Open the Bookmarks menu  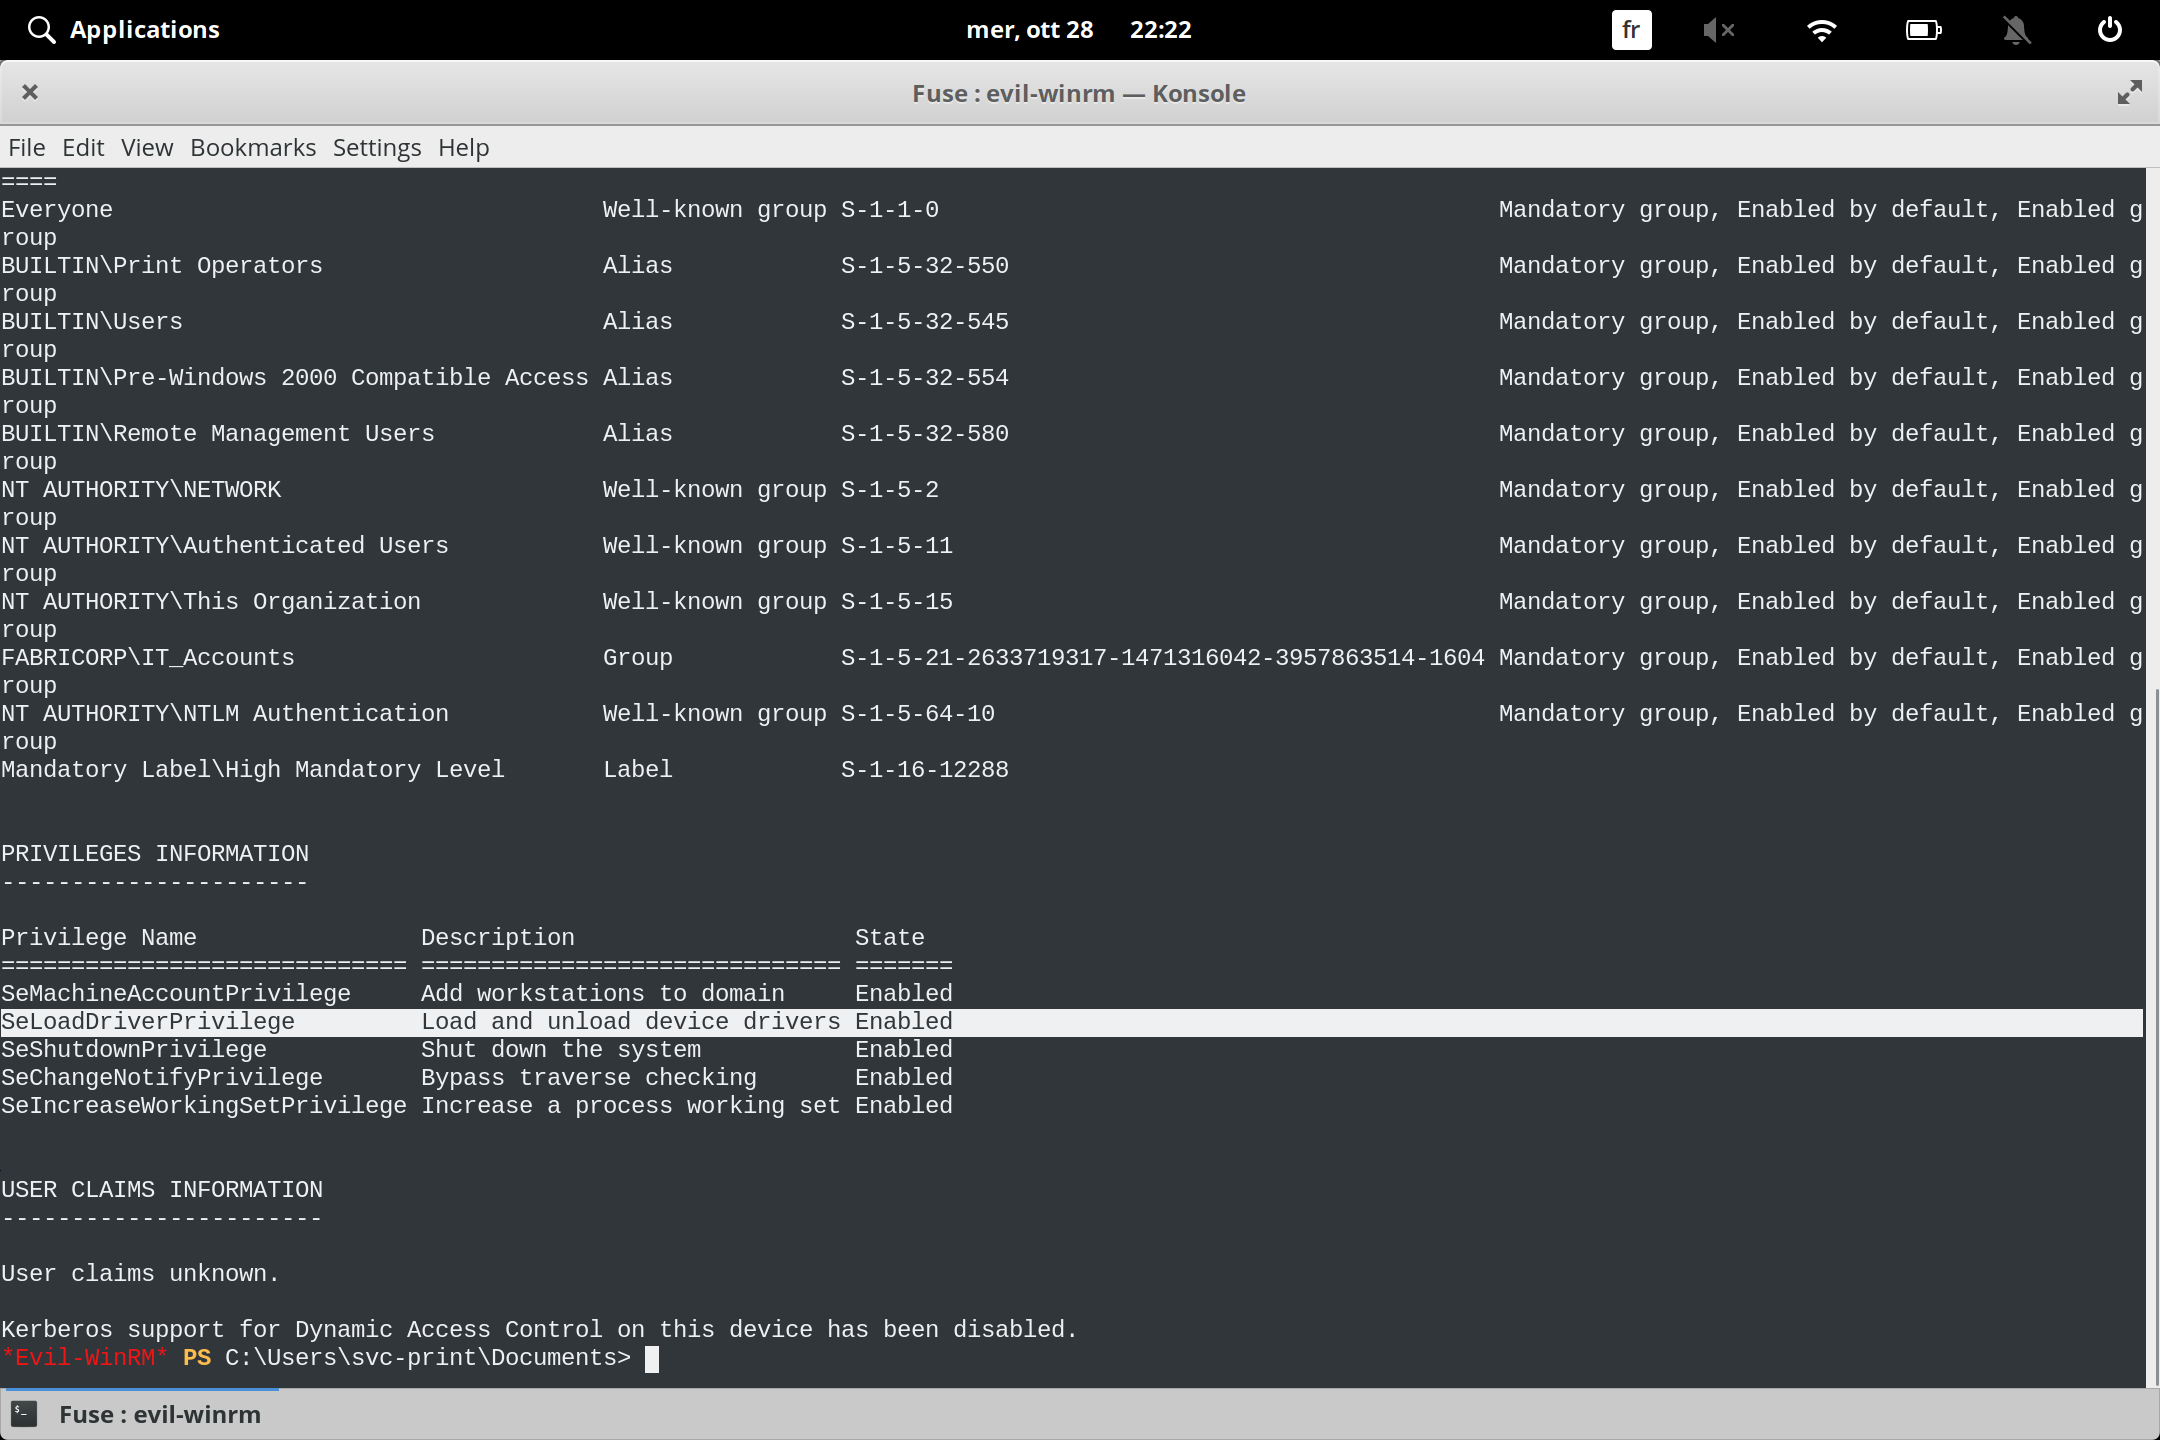tap(252, 147)
